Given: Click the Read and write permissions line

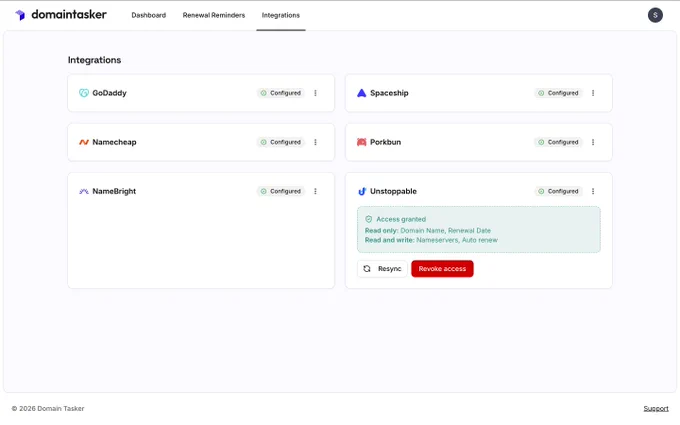Looking at the screenshot, I should point(432,240).
